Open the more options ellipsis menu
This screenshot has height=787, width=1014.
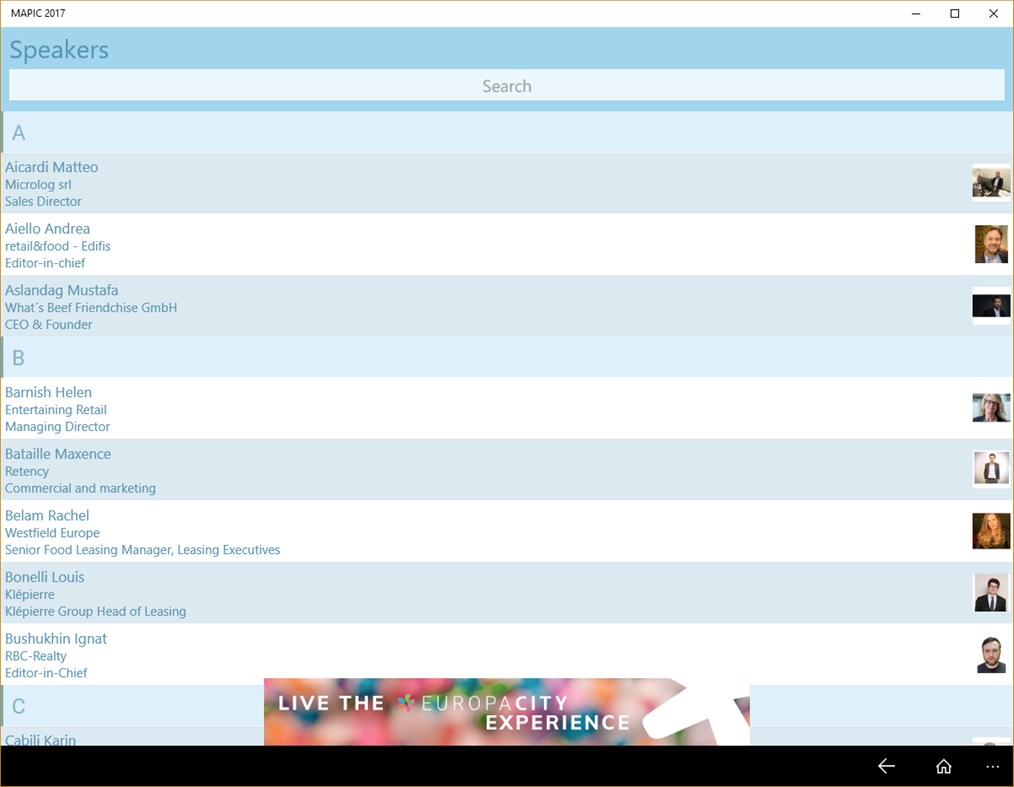pos(993,767)
